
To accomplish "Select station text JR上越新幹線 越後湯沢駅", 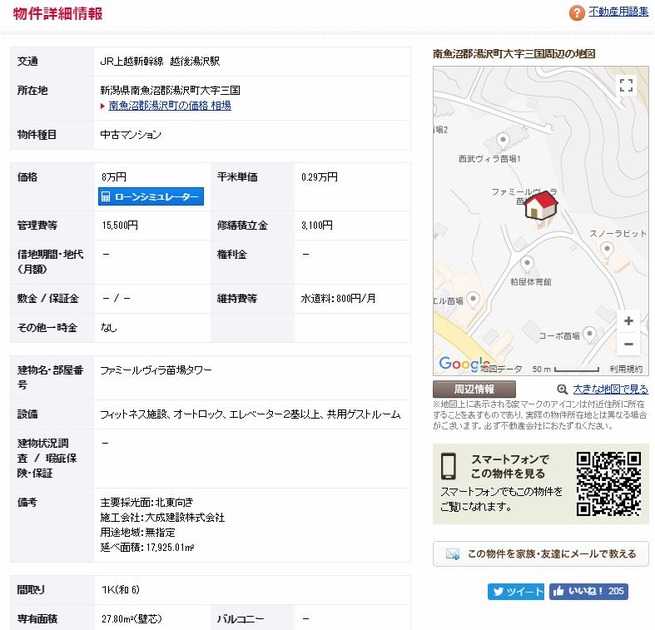I will tap(160, 61).
